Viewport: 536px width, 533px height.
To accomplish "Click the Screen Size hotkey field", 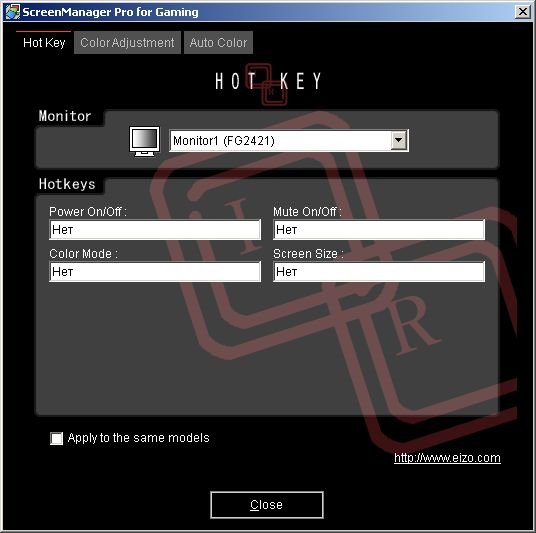I will [379, 271].
